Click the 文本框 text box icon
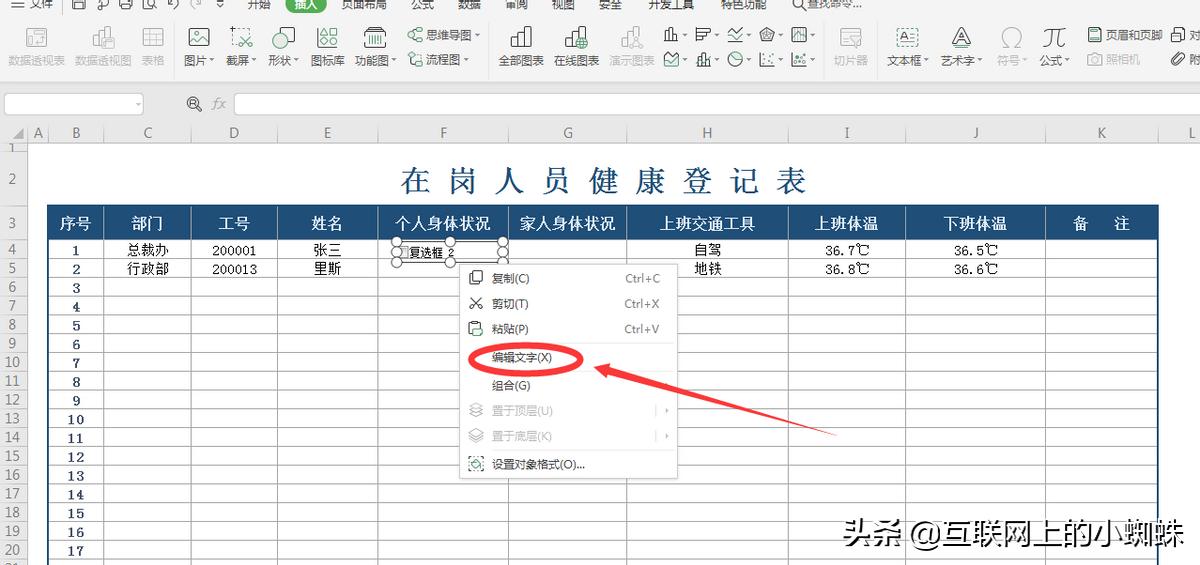Screen dimensions: 1200x565 [x=907, y=38]
